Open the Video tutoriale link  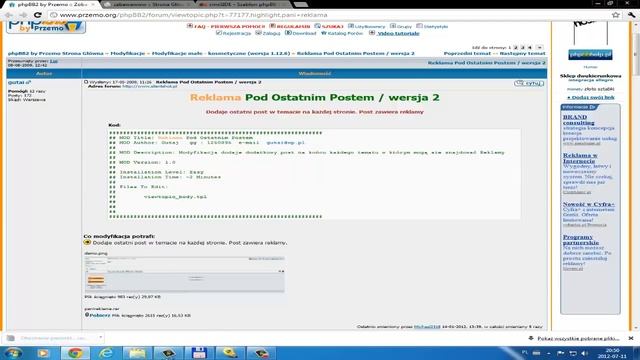[398, 33]
